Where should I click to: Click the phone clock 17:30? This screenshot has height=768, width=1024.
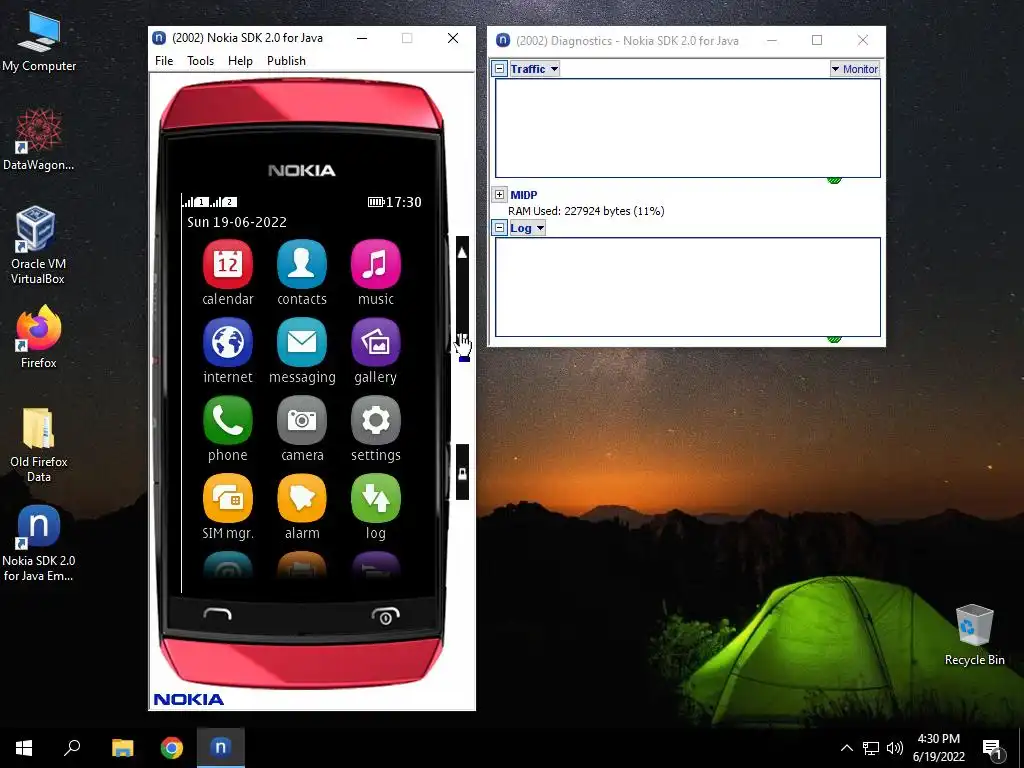point(404,202)
